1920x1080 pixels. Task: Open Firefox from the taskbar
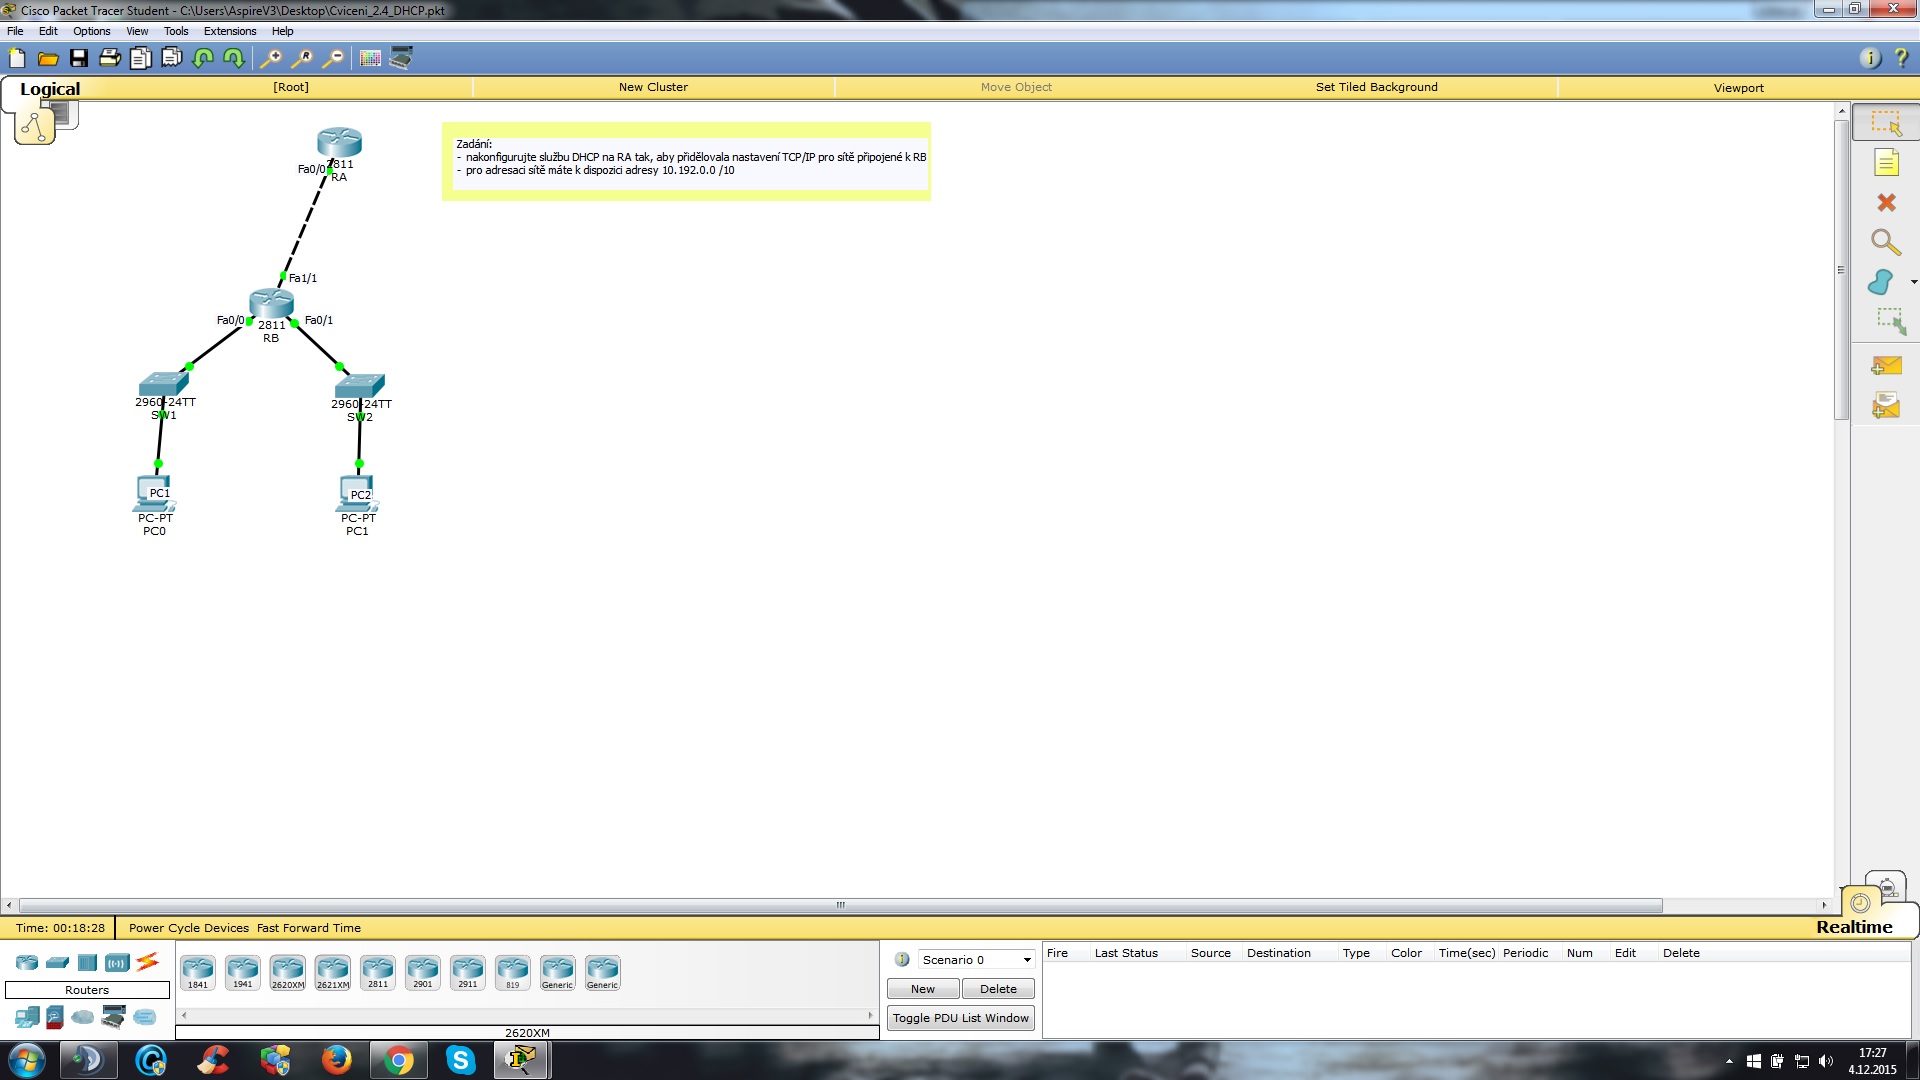pos(336,1060)
